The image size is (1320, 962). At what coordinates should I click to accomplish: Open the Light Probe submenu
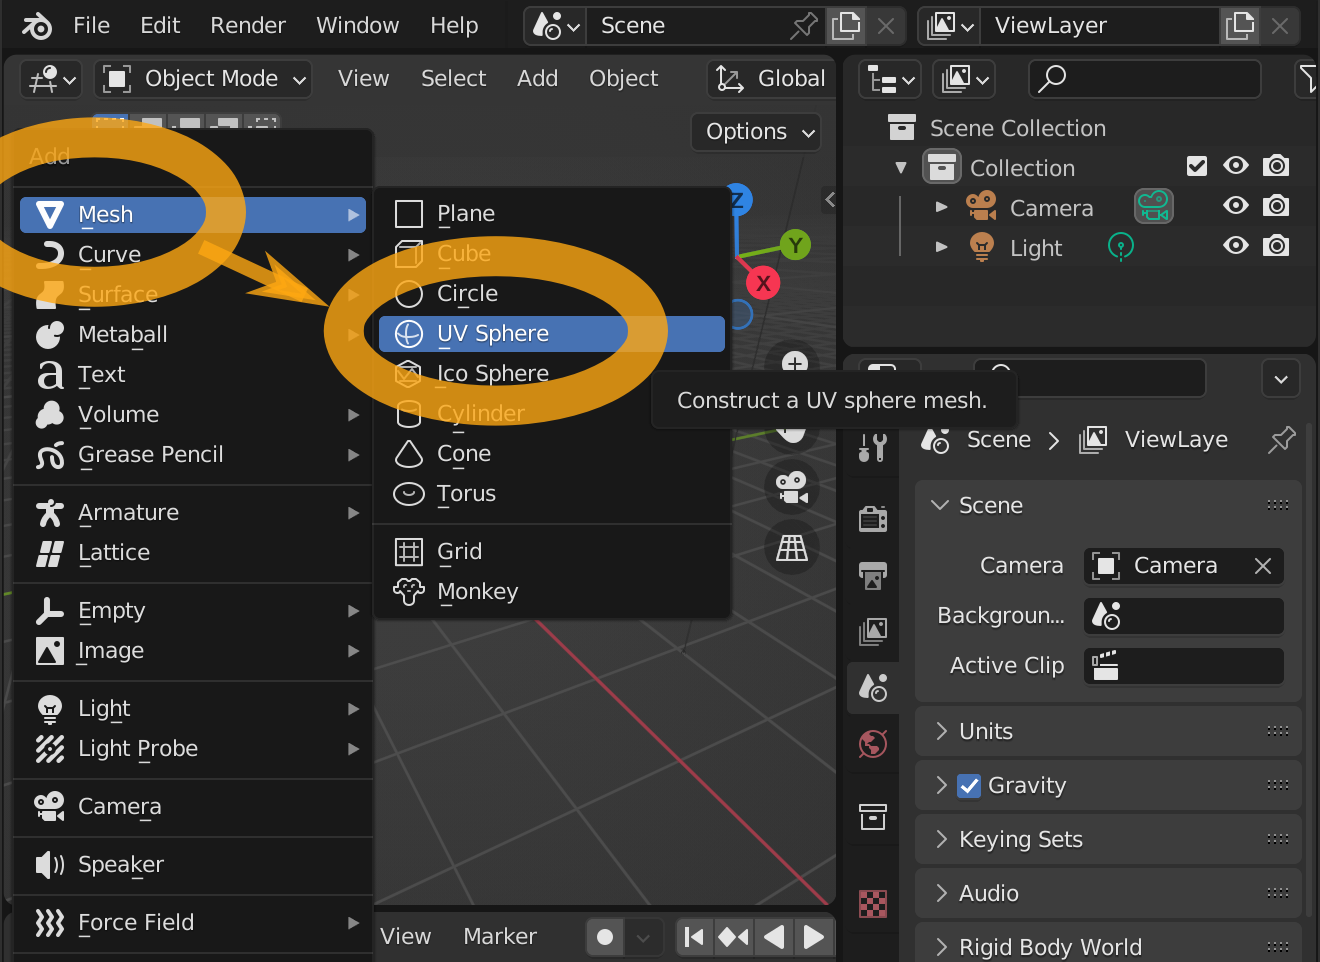coord(193,749)
